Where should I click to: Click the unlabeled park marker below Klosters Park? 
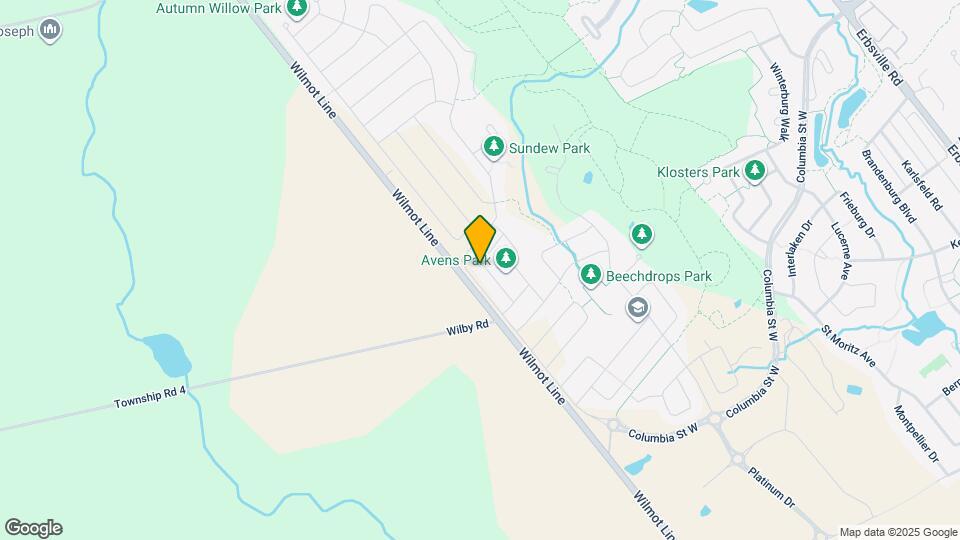click(642, 235)
